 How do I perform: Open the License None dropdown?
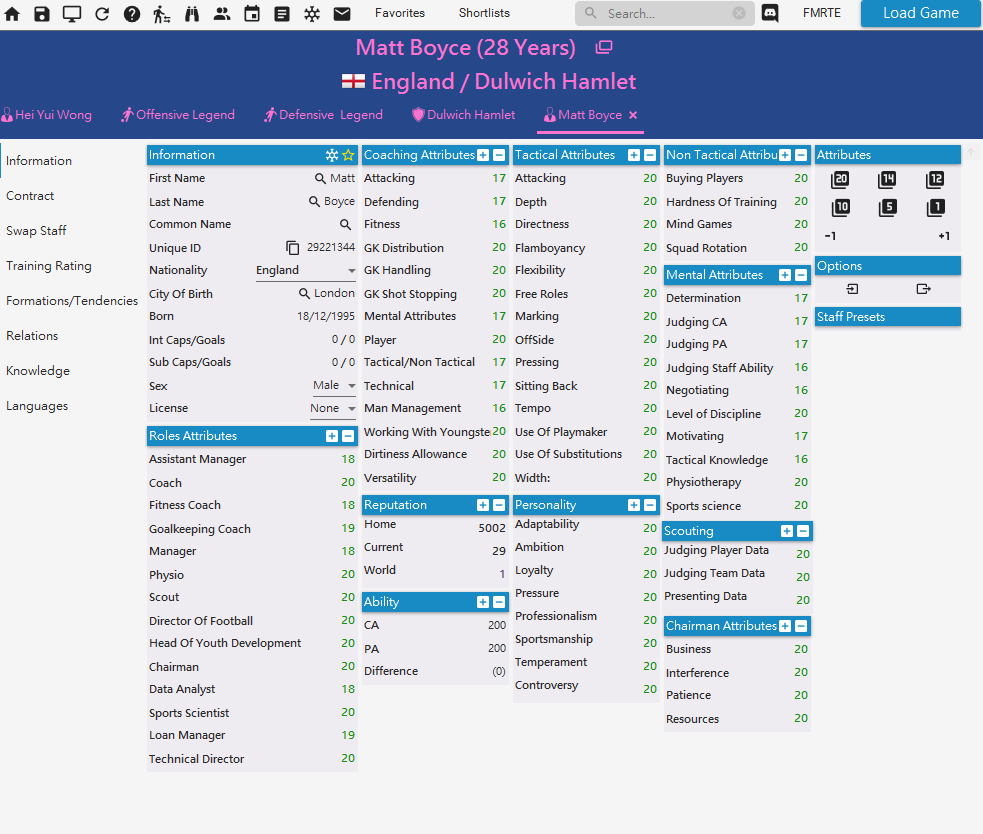(x=332, y=408)
